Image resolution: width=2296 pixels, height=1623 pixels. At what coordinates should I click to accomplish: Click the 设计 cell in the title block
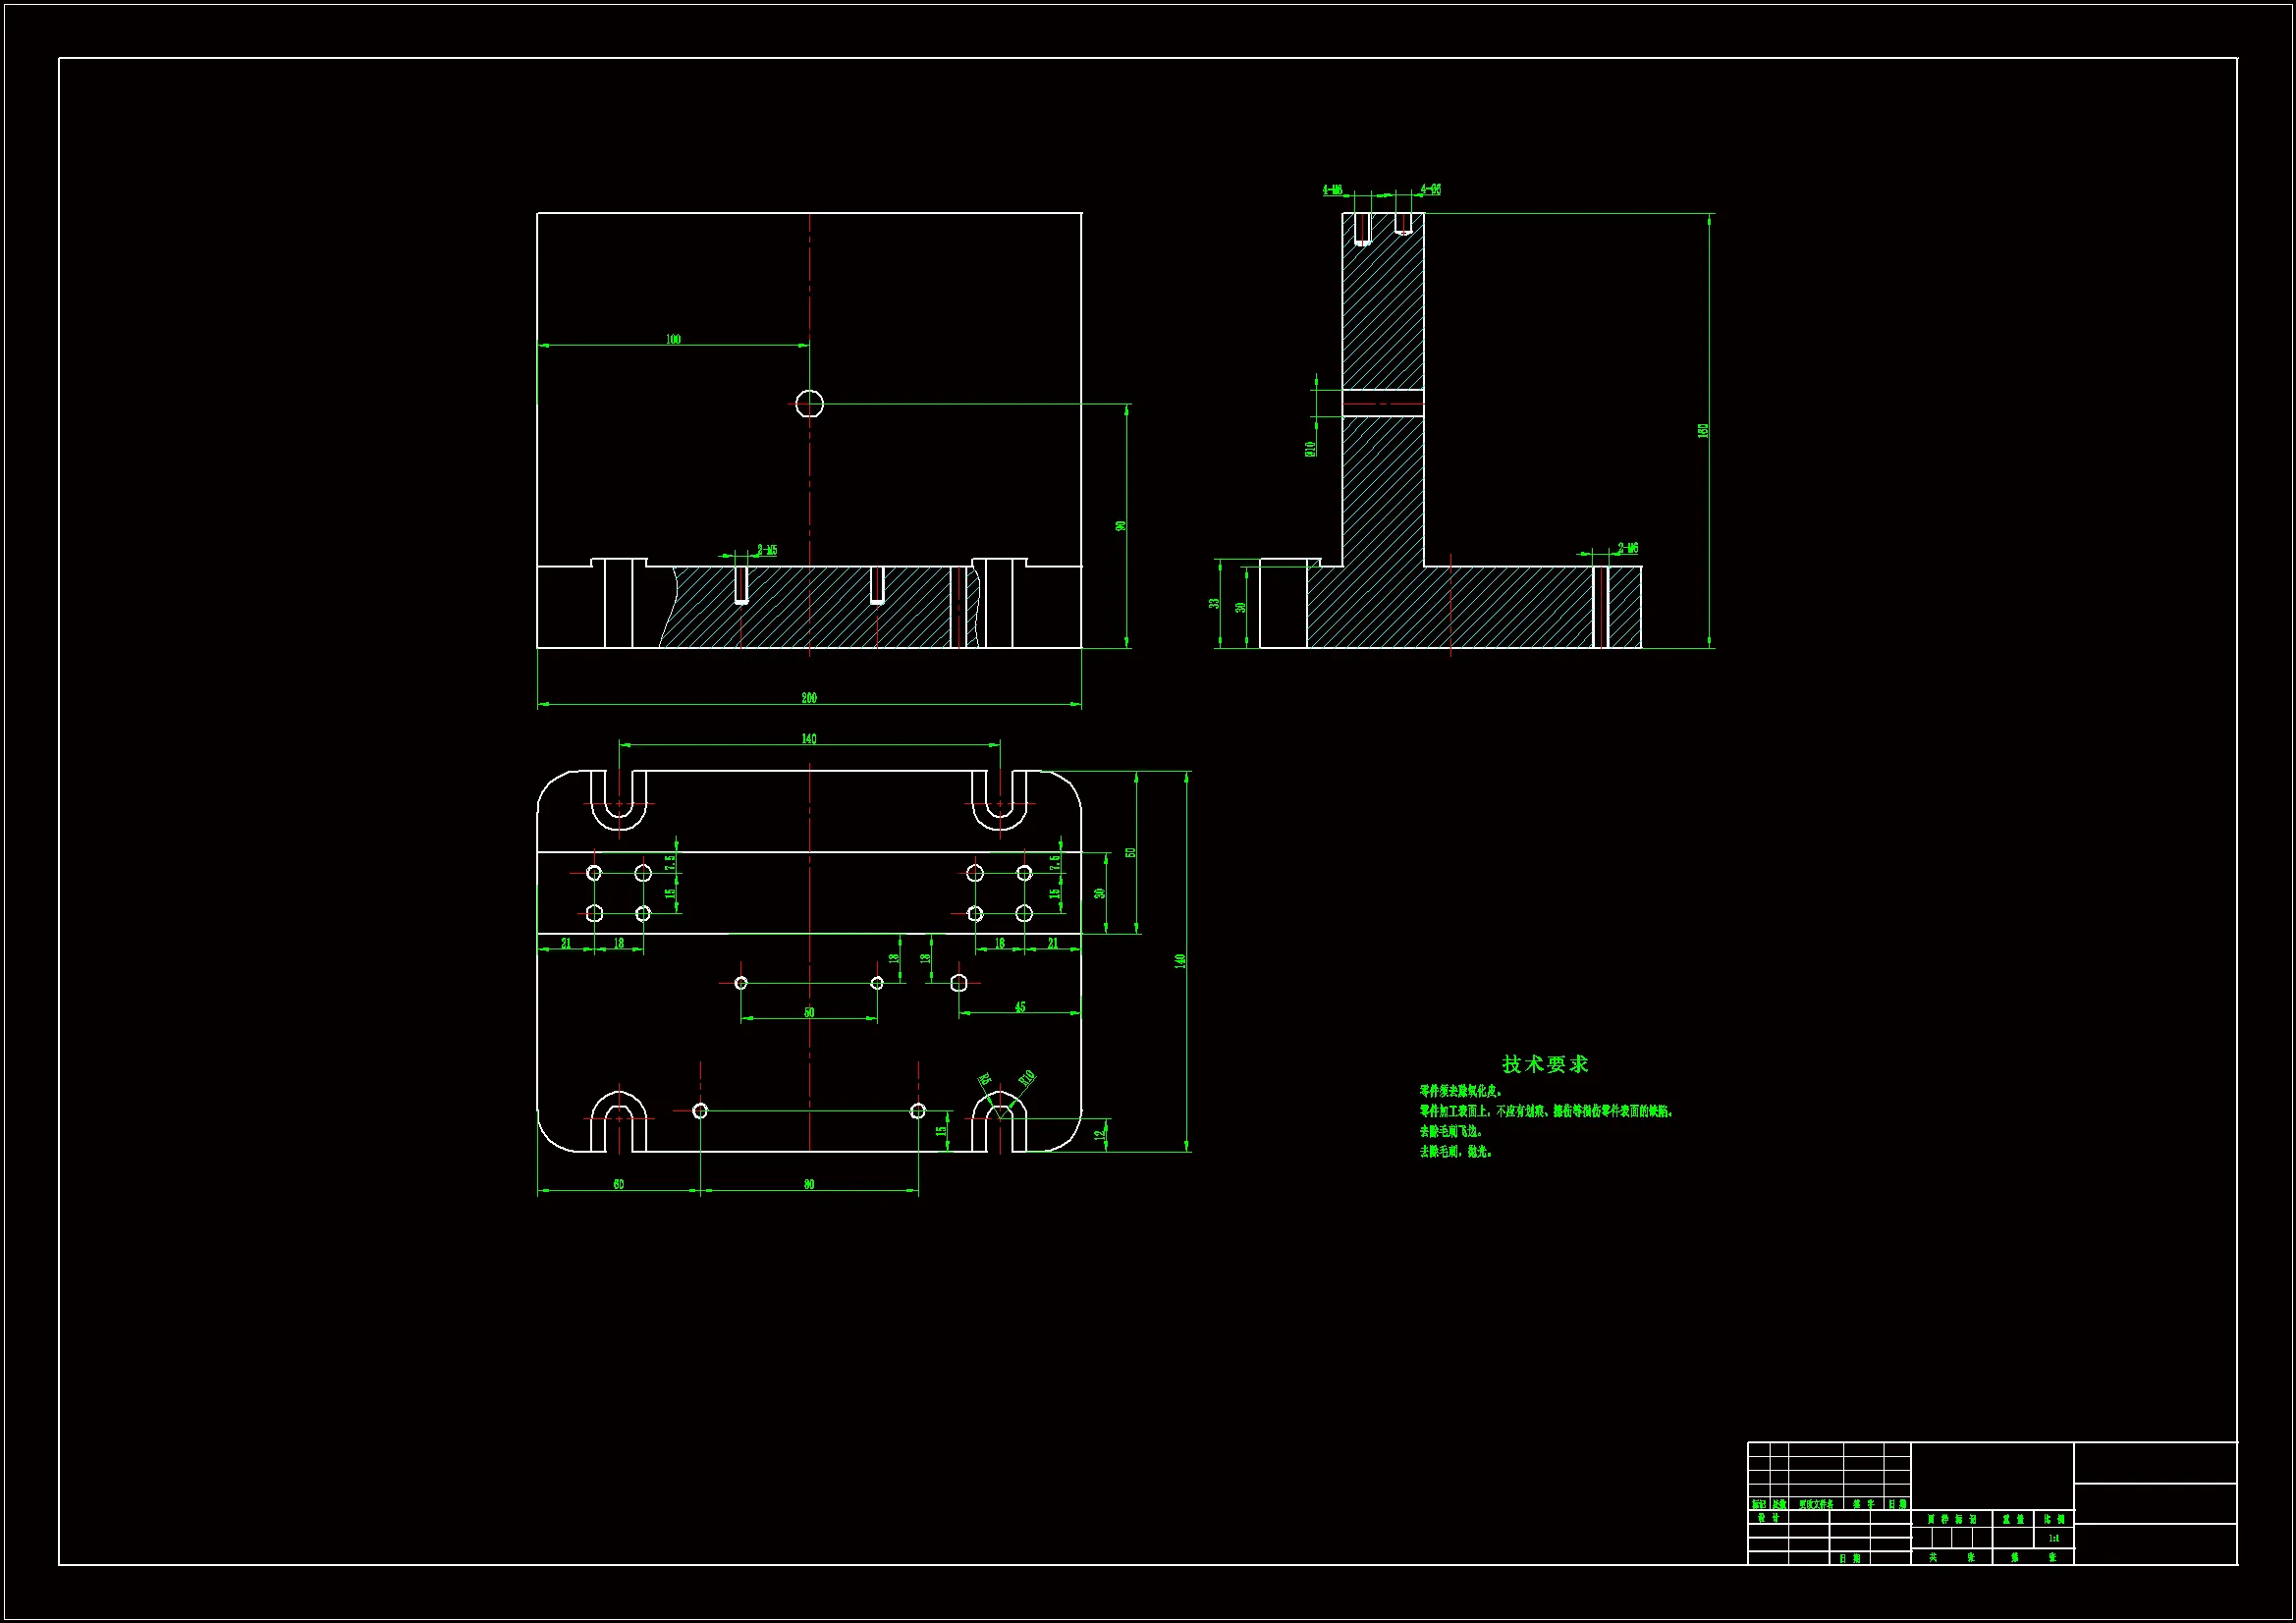click(x=1768, y=1518)
